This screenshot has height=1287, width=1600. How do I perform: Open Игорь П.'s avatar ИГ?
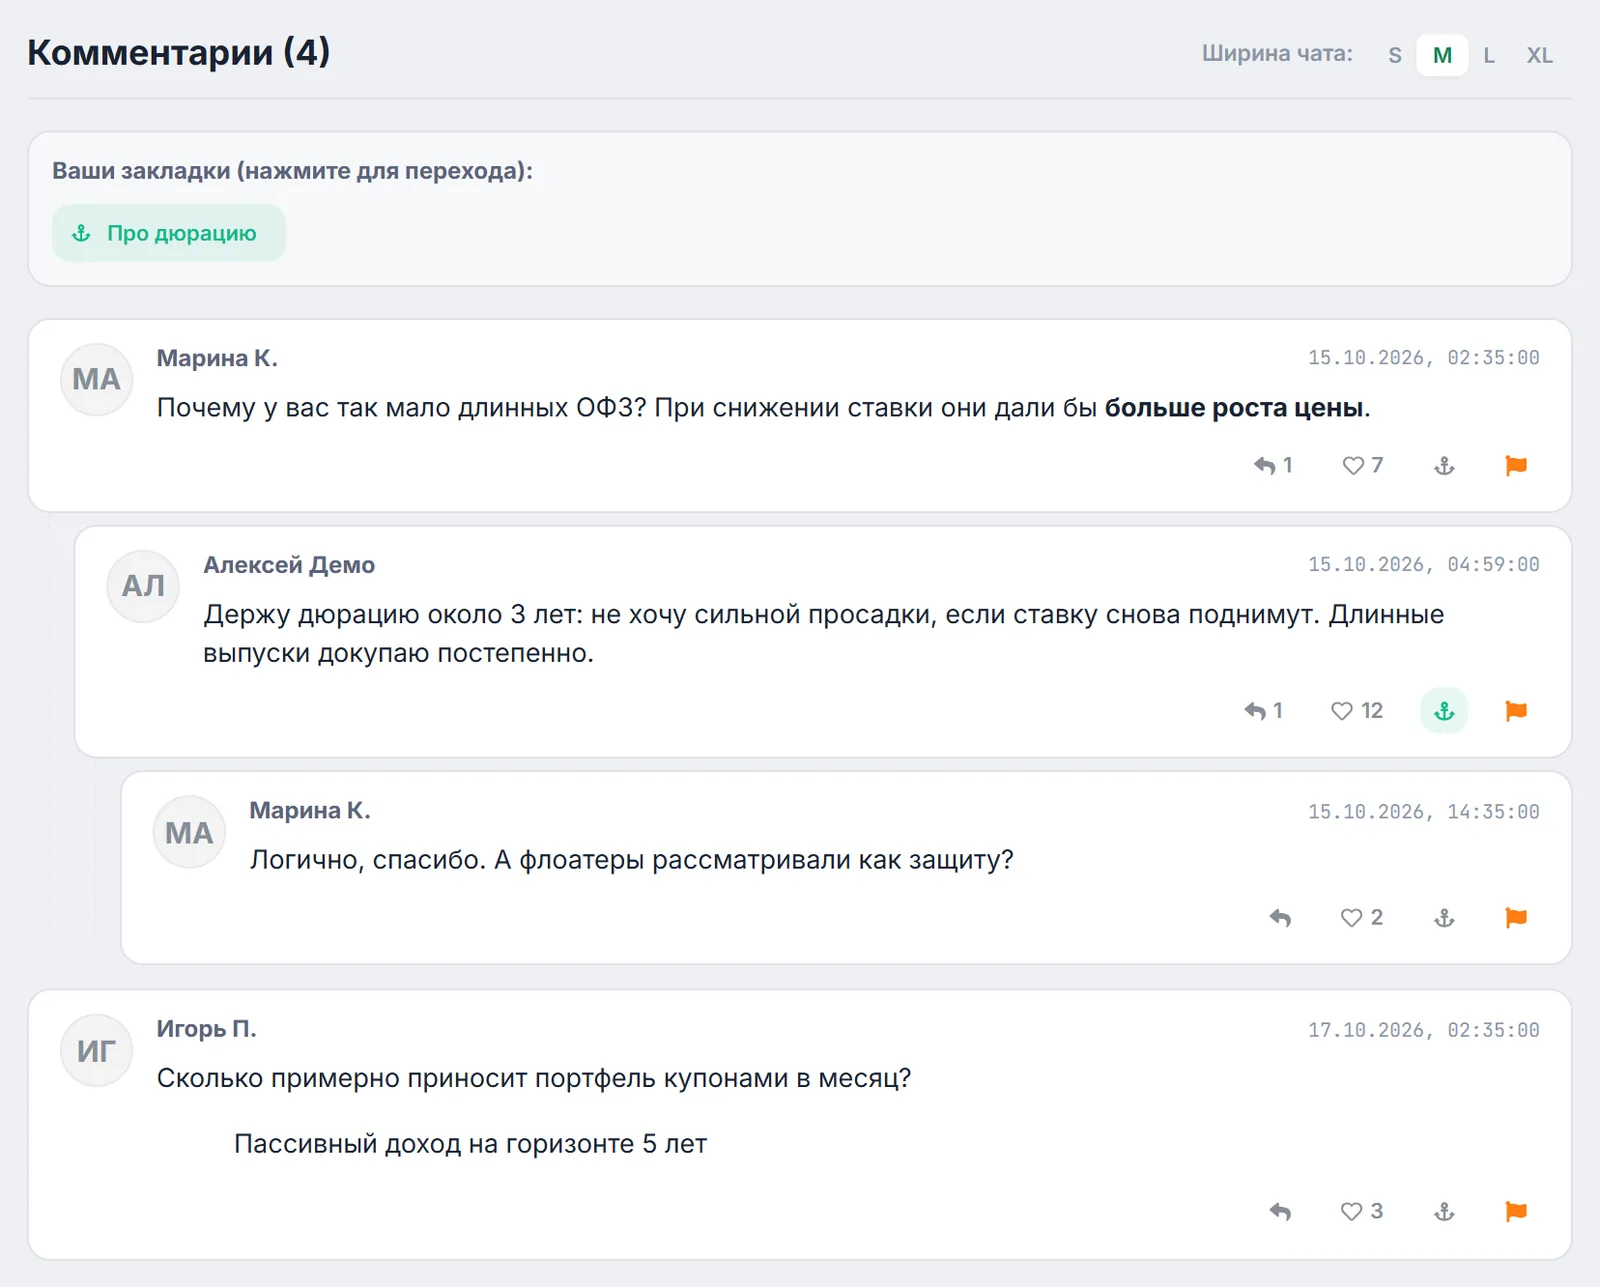click(97, 1050)
